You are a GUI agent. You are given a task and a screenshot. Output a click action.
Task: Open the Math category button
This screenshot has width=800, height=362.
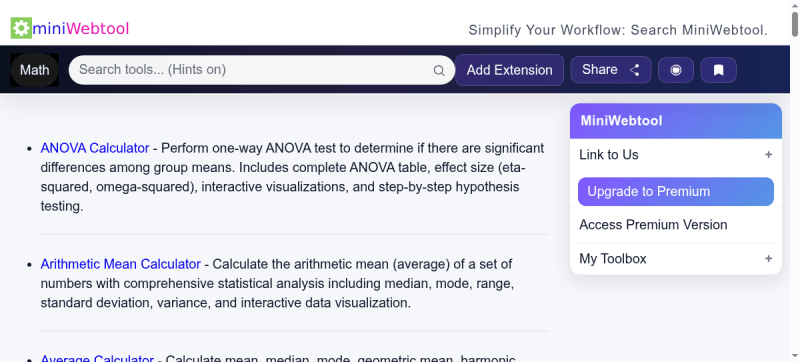pyautogui.click(x=35, y=70)
